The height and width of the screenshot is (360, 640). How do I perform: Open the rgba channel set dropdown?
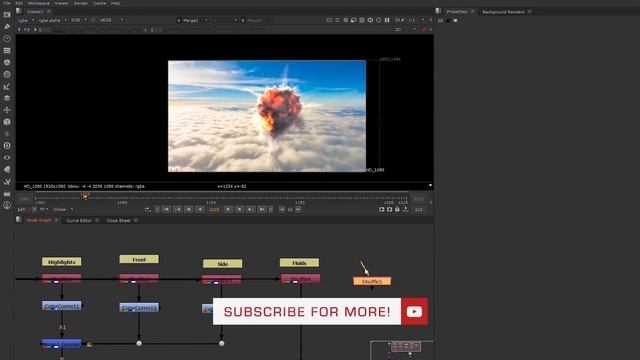pyautogui.click(x=26, y=20)
